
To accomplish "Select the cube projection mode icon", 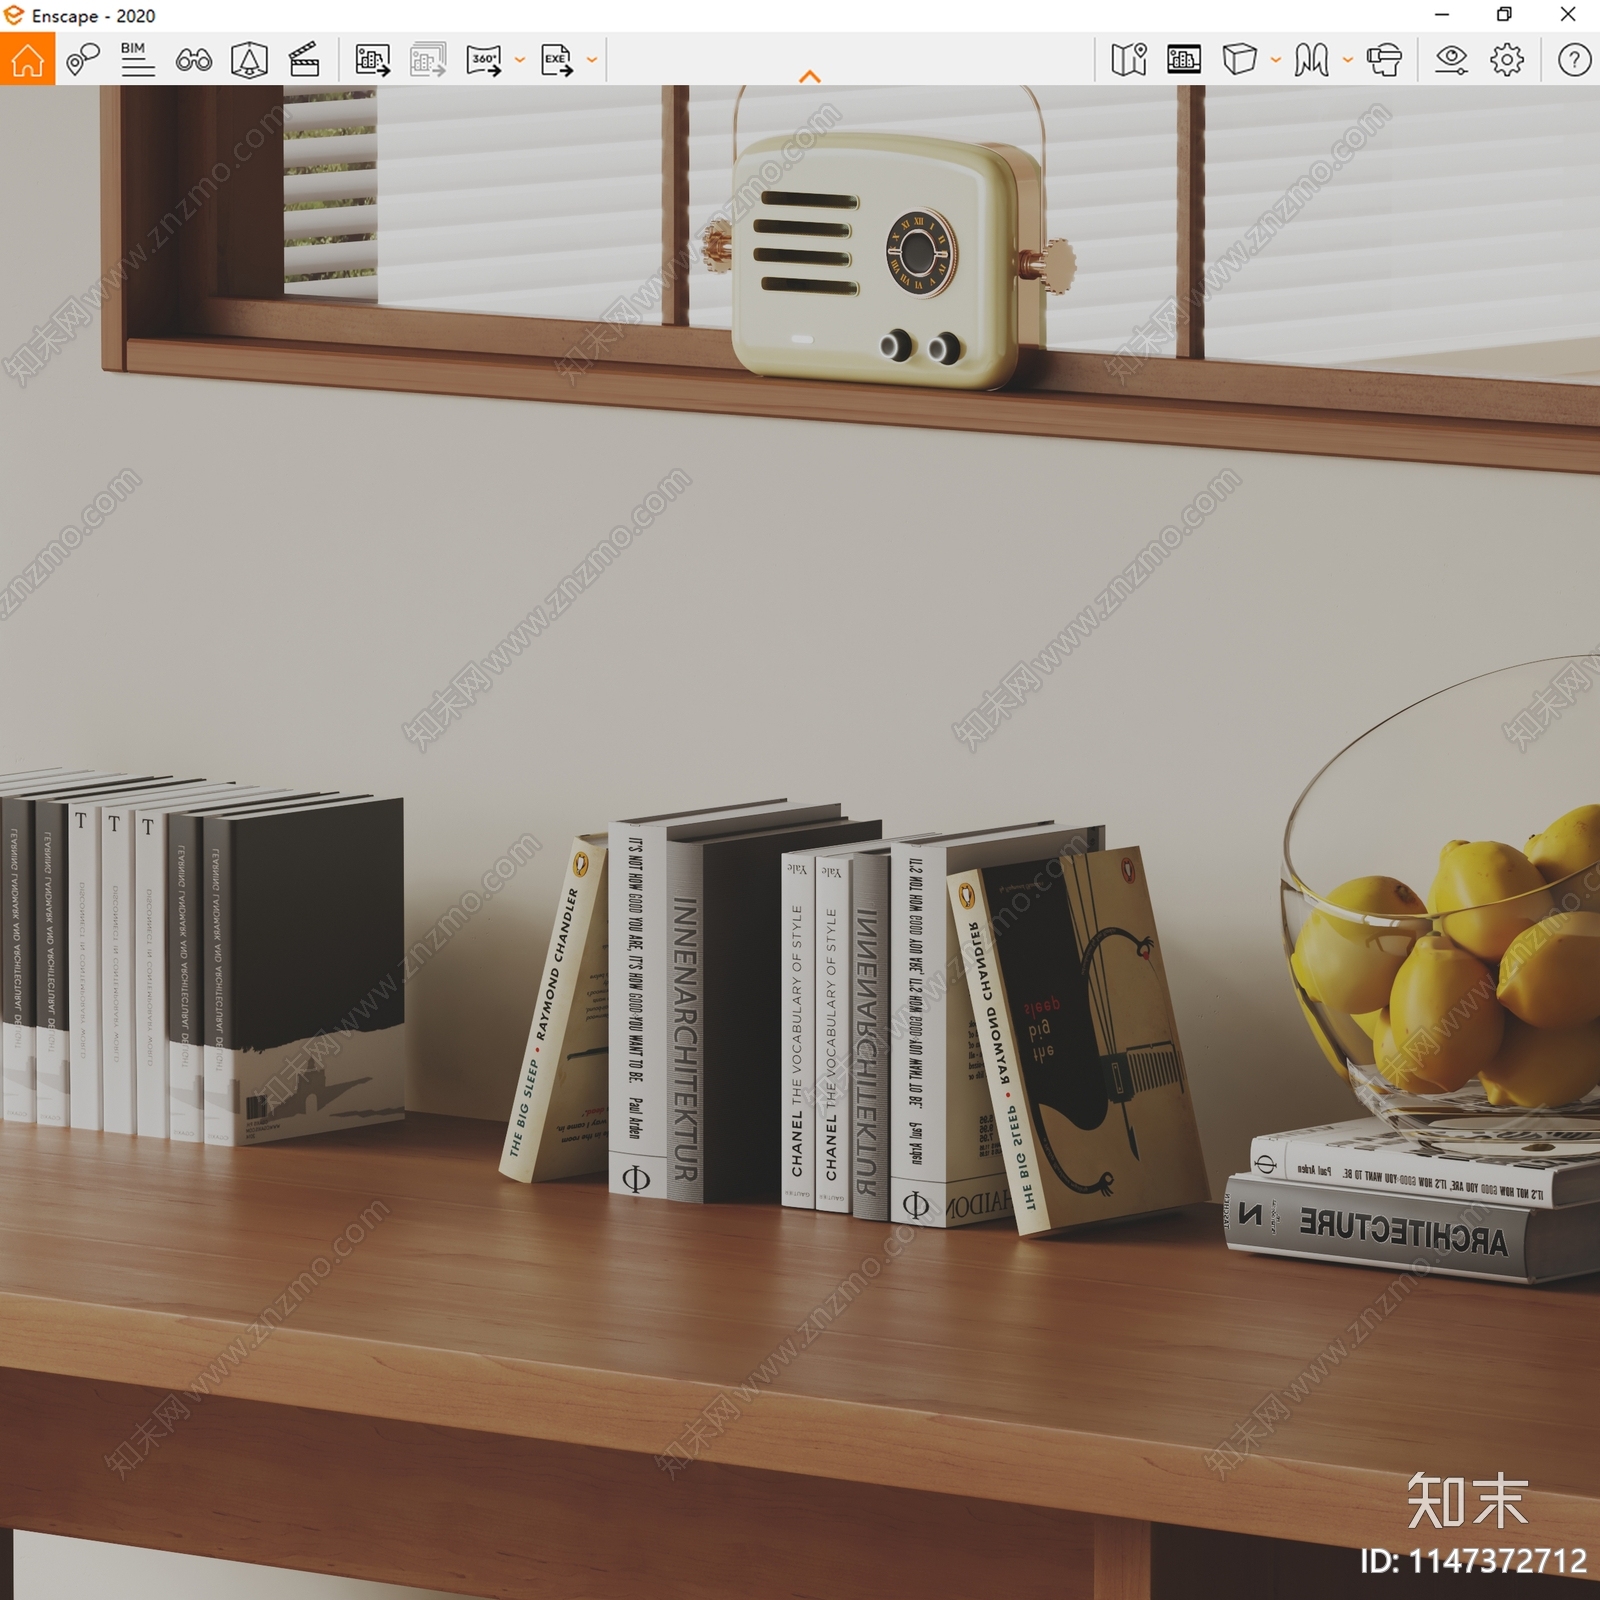I will (1240, 59).
